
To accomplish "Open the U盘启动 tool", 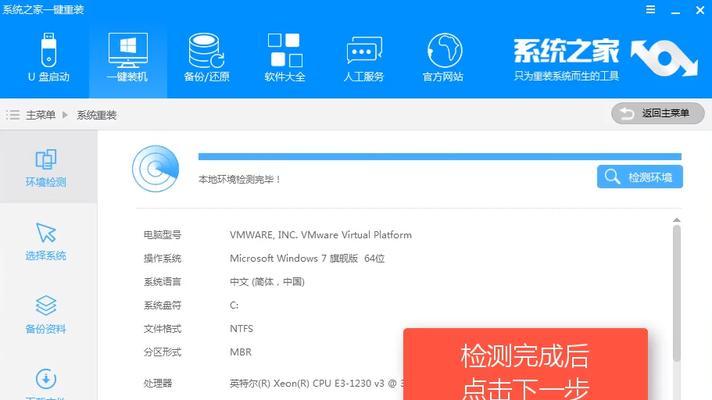I will pyautogui.click(x=49, y=58).
